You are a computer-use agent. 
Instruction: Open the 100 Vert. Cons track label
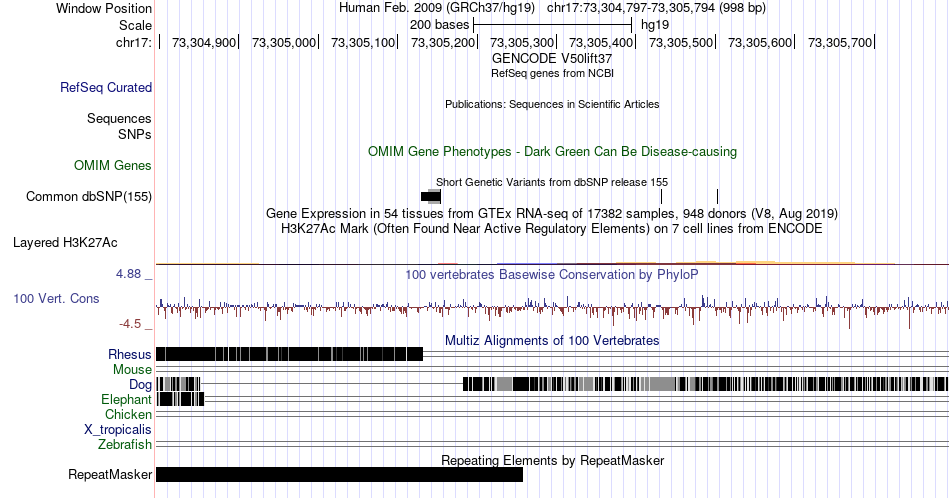[x=56, y=298]
